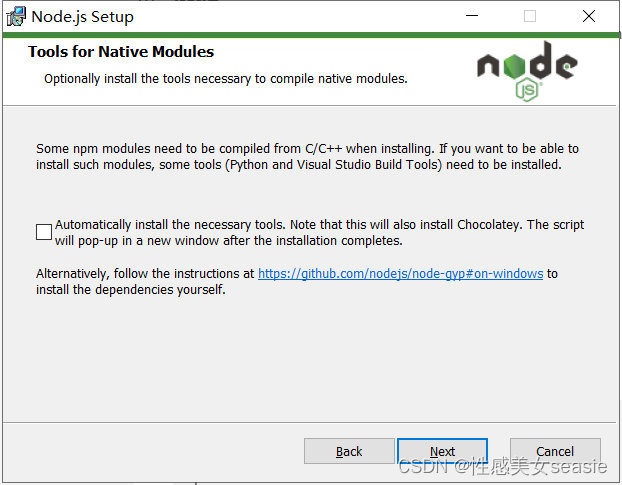The height and width of the screenshot is (485, 622).
Task: Enable automatic installation of necessary tools checkbox
Action: point(44,232)
